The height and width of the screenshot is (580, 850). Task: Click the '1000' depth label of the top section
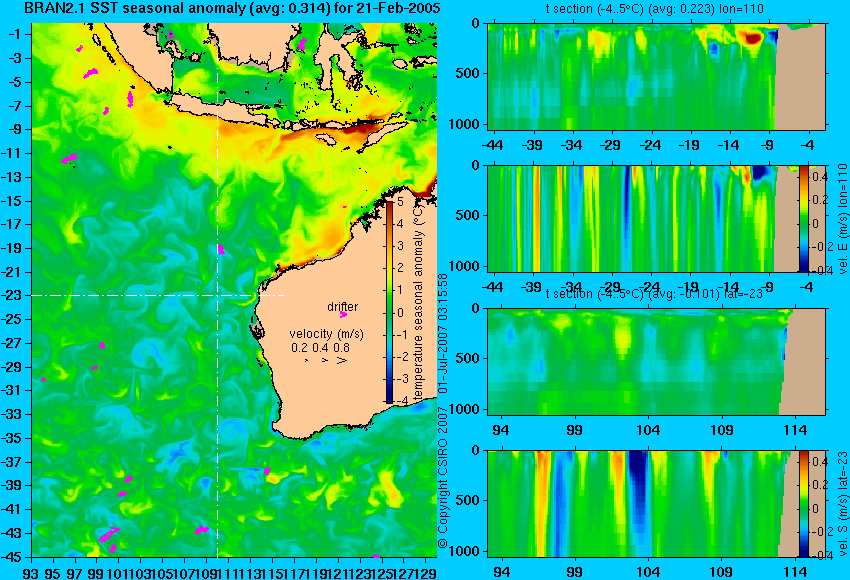[467, 124]
